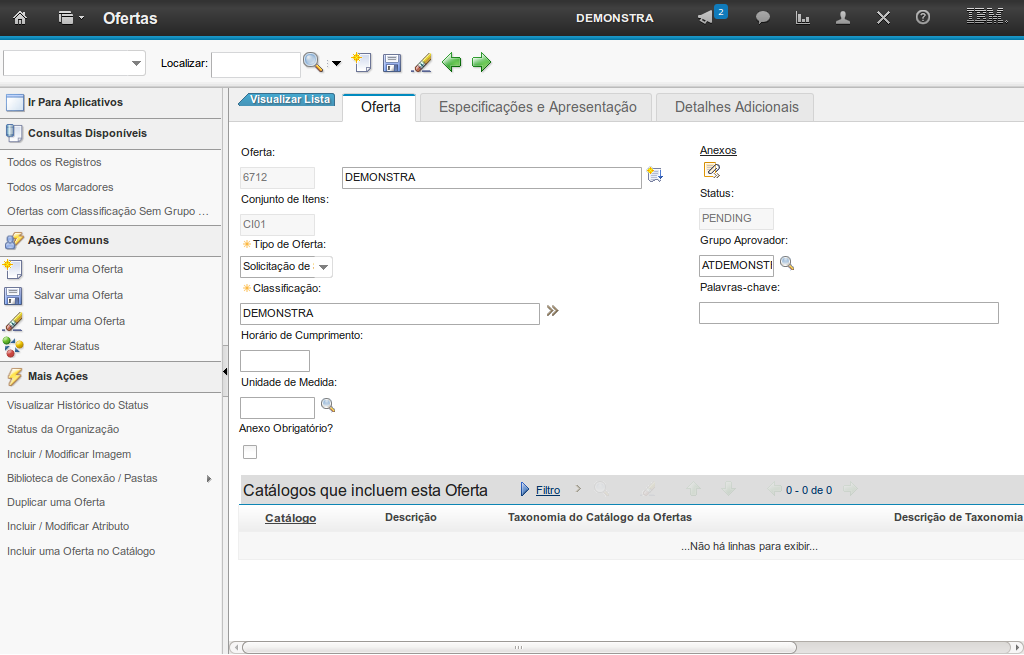Screen dimensions: 1024x655
Task: Open the attachments icon under Anexos
Action: (x=711, y=170)
